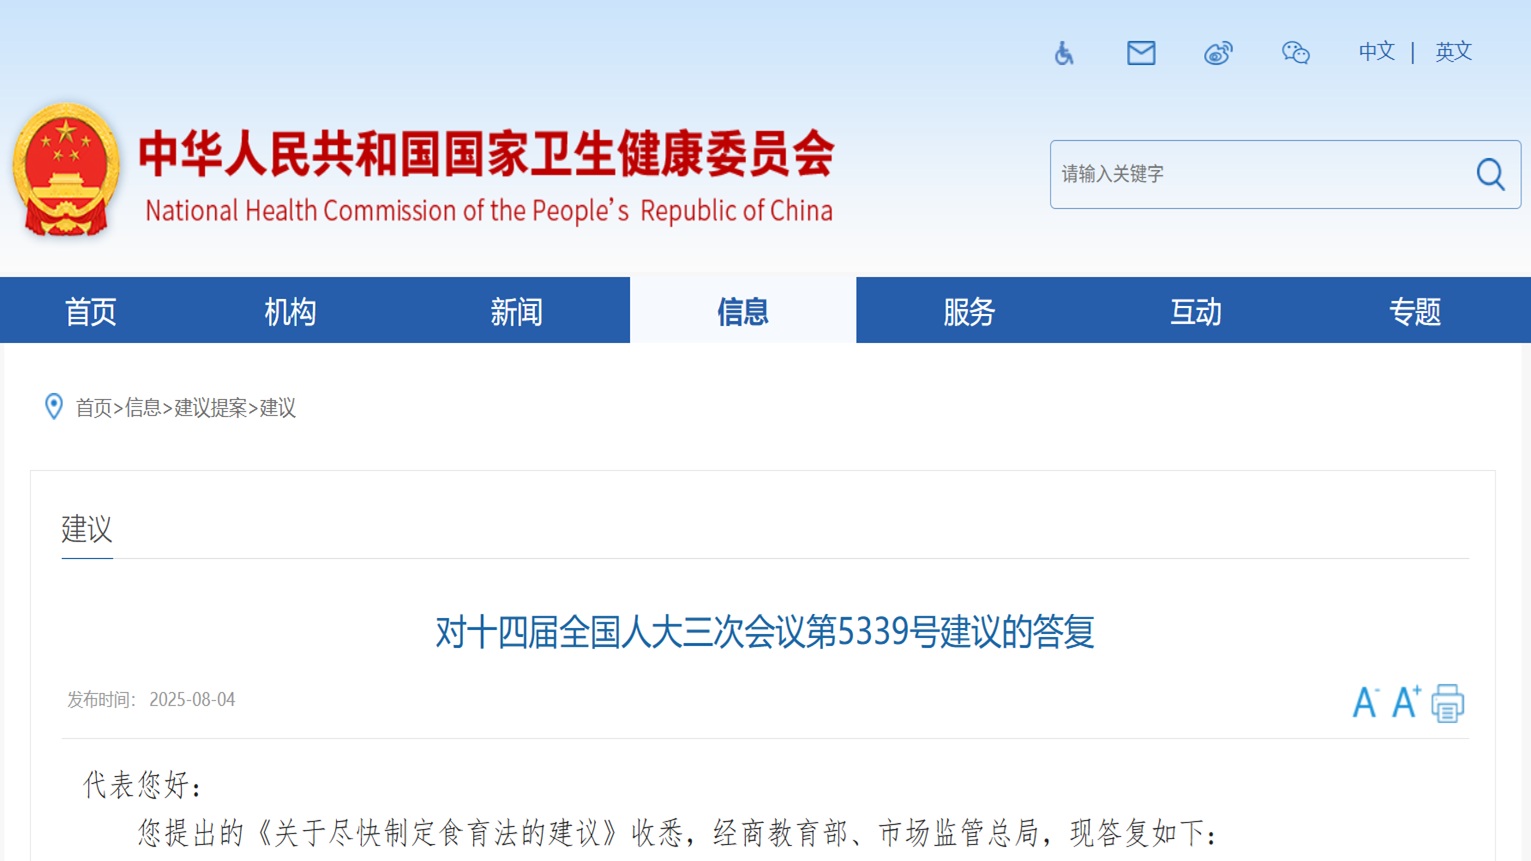Viewport: 1531px width, 861px height.
Task: Decrease font size with A- icon
Action: click(x=1365, y=702)
